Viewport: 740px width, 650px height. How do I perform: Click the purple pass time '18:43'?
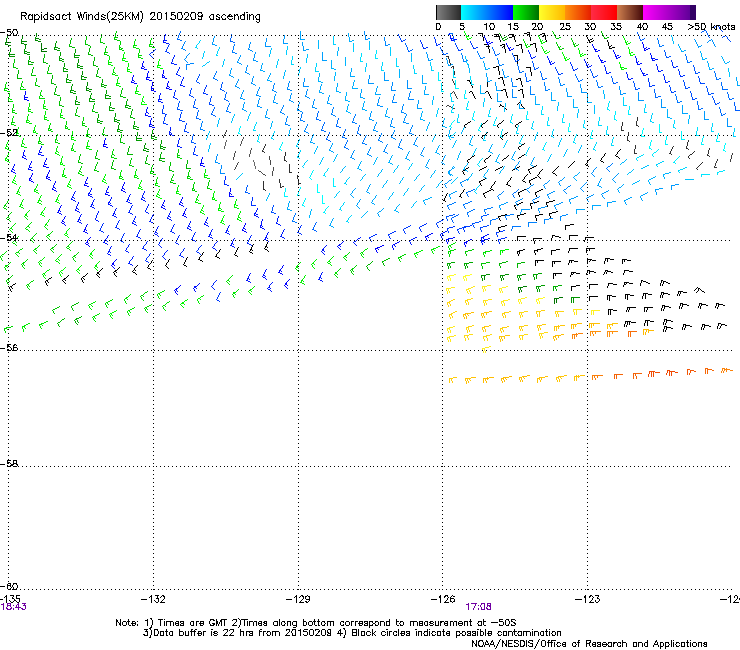pyautogui.click(x=14, y=607)
